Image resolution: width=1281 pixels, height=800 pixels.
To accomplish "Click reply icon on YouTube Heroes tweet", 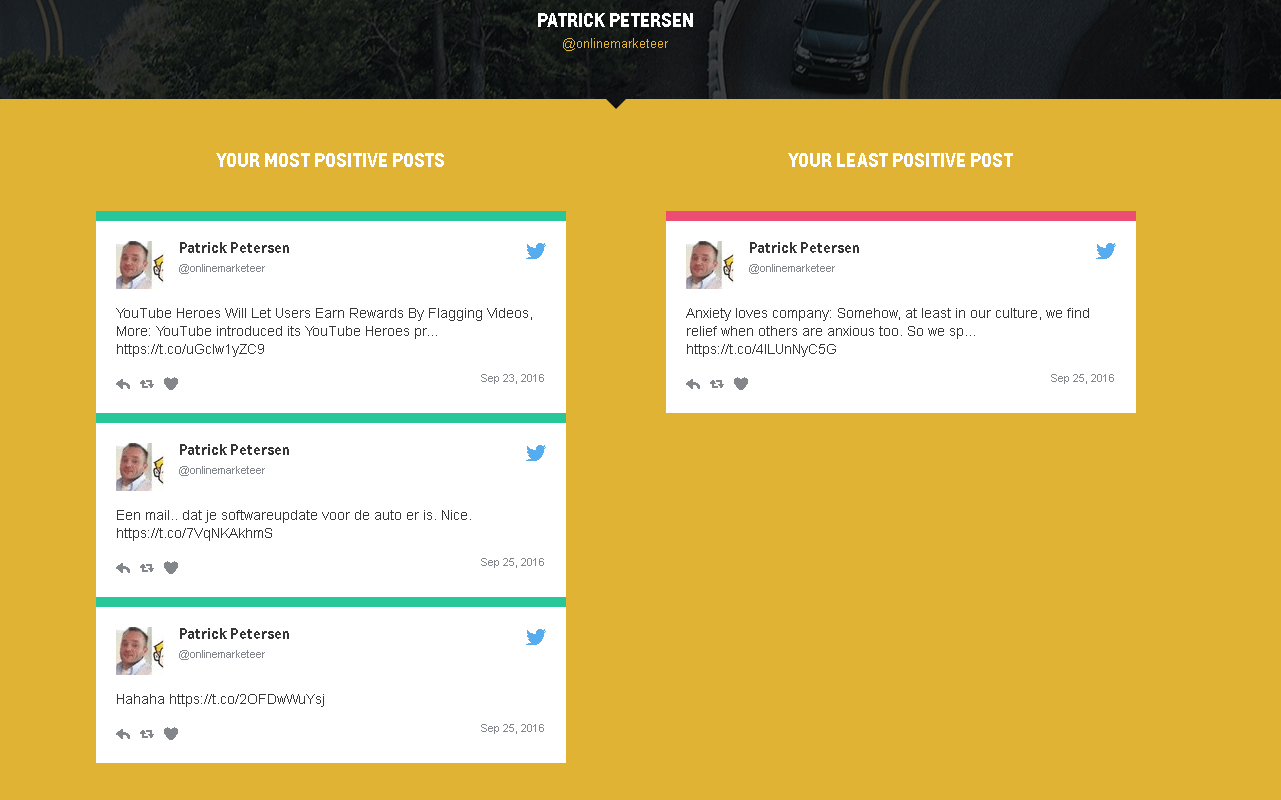I will (123, 384).
